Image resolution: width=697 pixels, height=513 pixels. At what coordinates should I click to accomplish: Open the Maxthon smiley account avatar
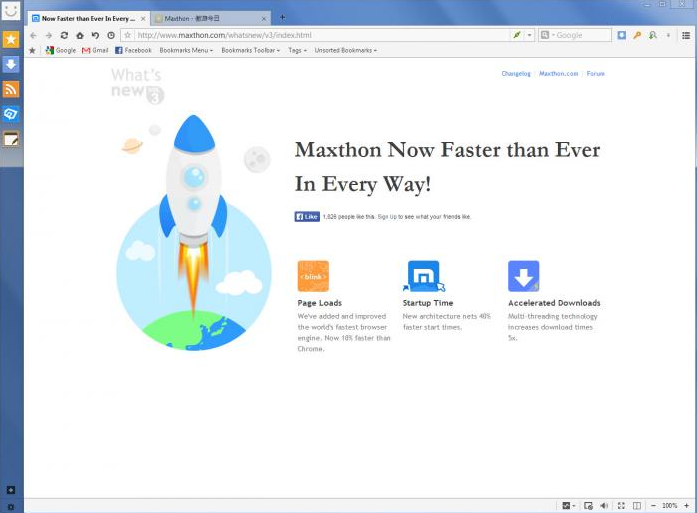click(x=11, y=10)
